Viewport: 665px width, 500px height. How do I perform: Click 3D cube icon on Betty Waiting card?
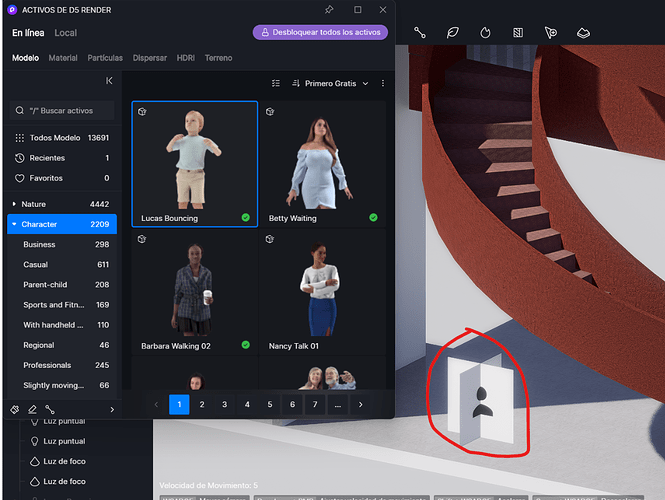(270, 112)
